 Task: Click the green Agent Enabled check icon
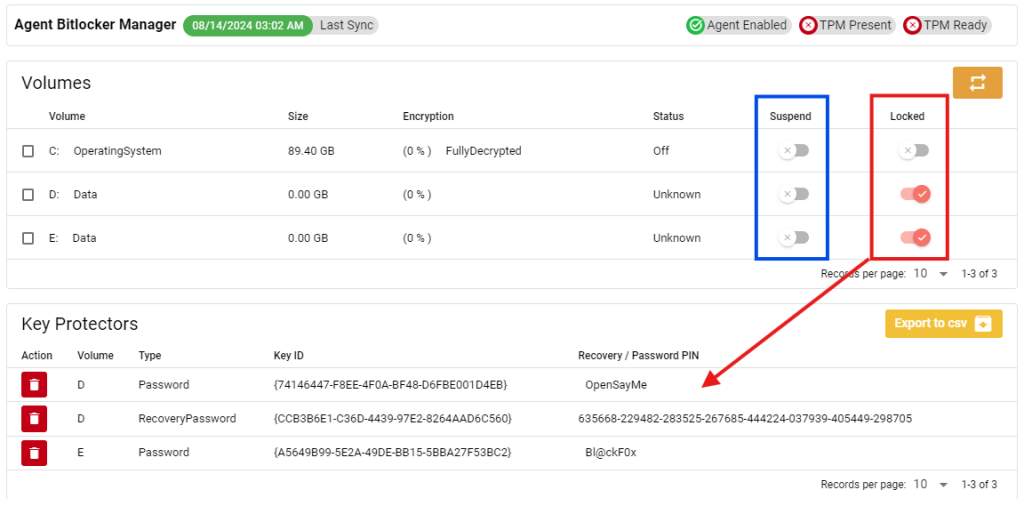(696, 25)
